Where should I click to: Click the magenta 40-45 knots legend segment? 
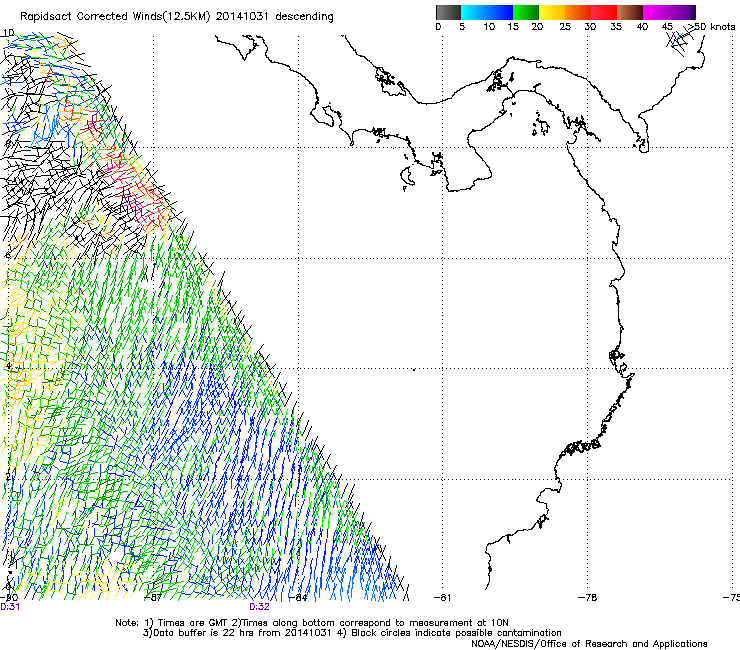point(656,12)
